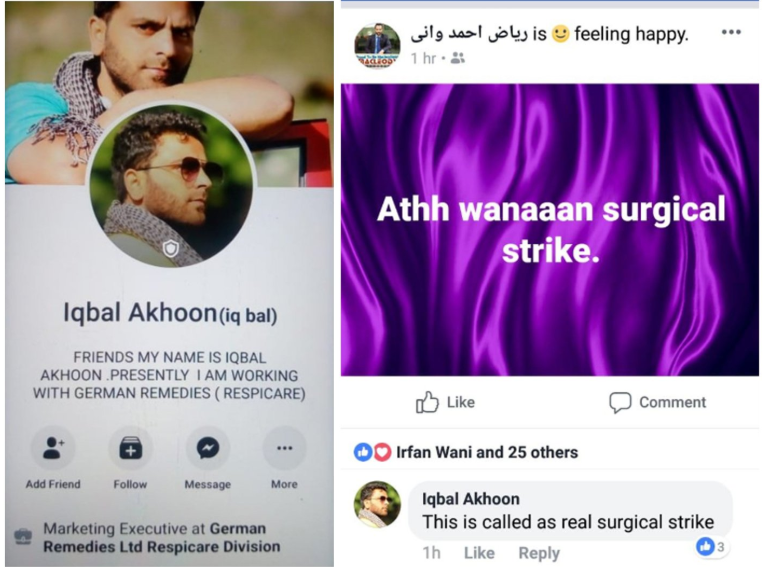Open Iqbal Akhoon's comment avatar

(377, 504)
